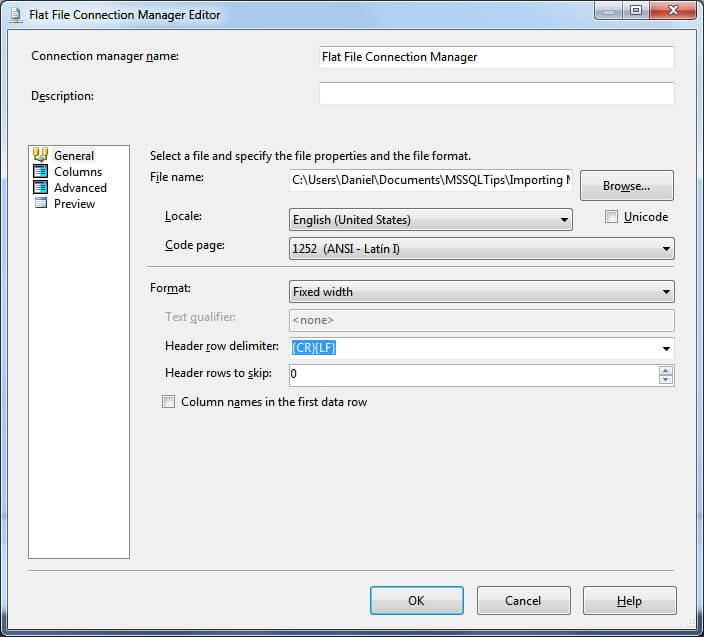This screenshot has height=637, width=704.
Task: Increase Header rows to skip value
Action: click(666, 371)
